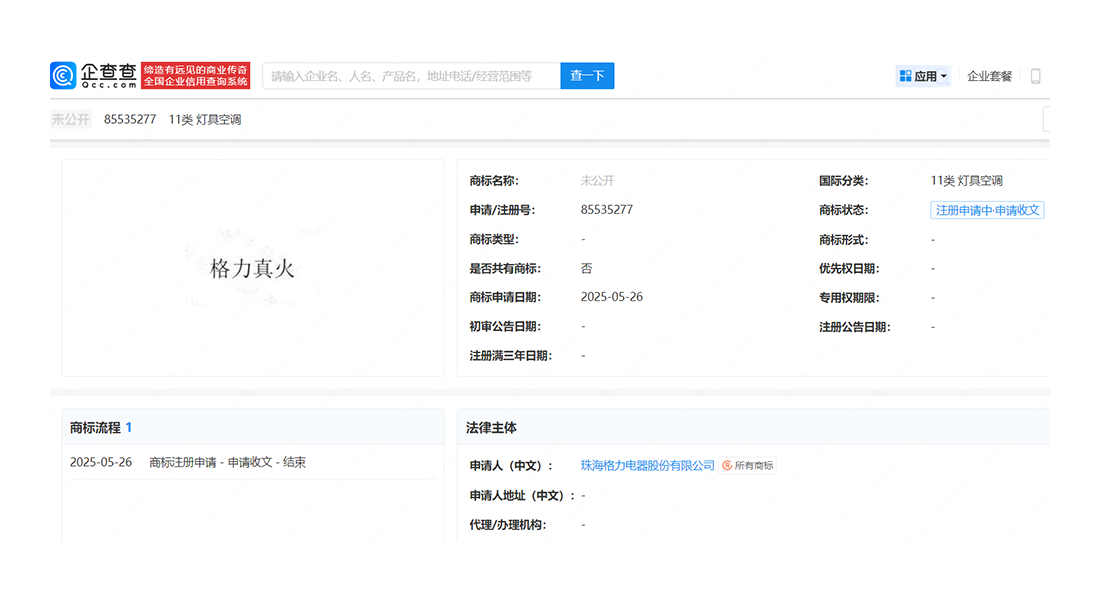Click the 所有商标 button
Image resolution: width=1100 pixels, height=600 pixels.
pos(748,465)
